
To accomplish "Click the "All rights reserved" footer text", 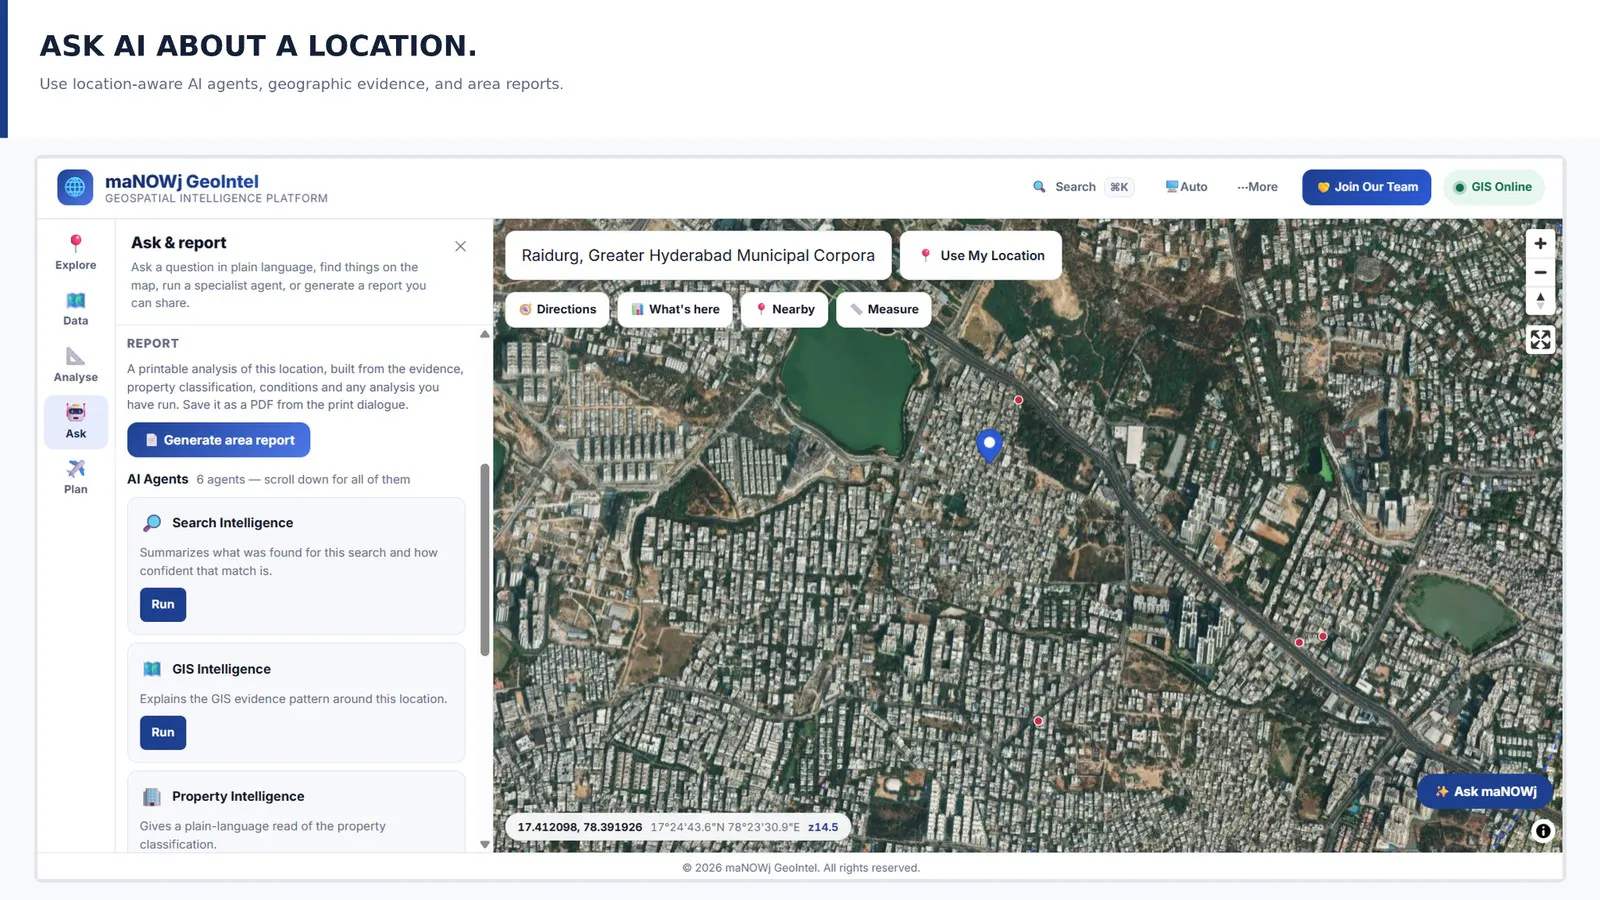I will (x=870, y=868).
